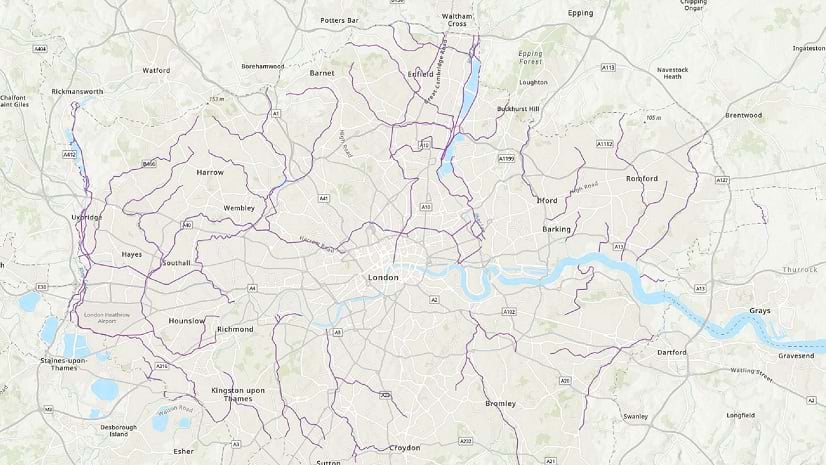
Task: Select the Brentwood town label
Action: 743,115
